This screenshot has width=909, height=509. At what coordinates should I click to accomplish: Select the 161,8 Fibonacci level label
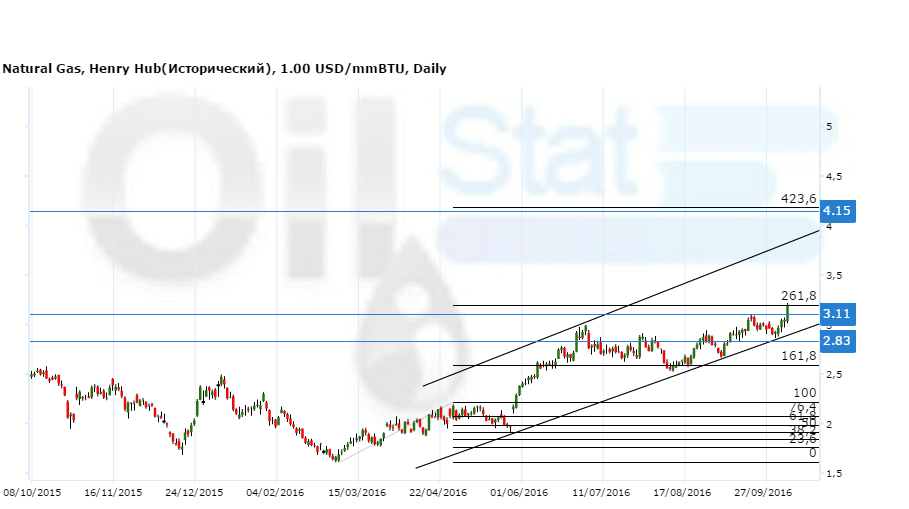click(x=799, y=356)
